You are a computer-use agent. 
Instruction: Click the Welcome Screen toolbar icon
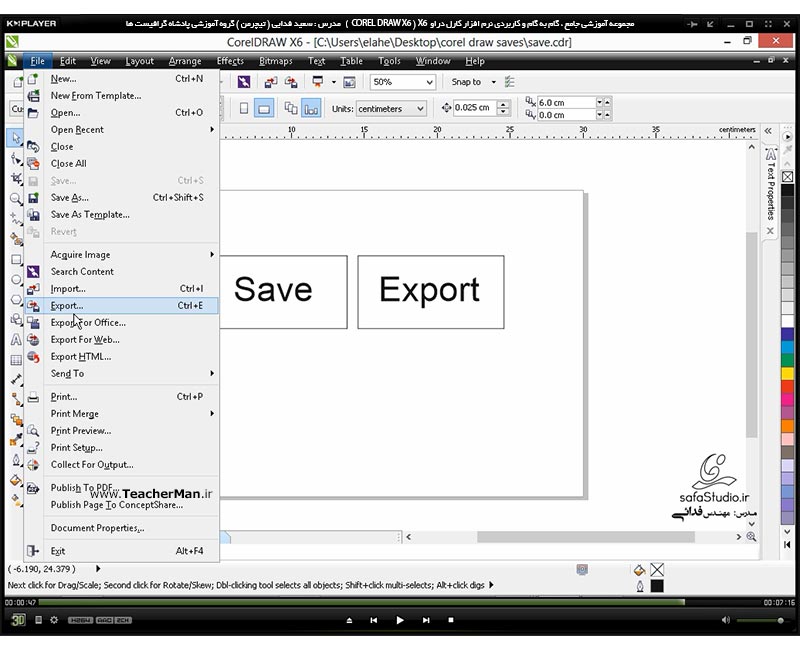tap(349, 82)
